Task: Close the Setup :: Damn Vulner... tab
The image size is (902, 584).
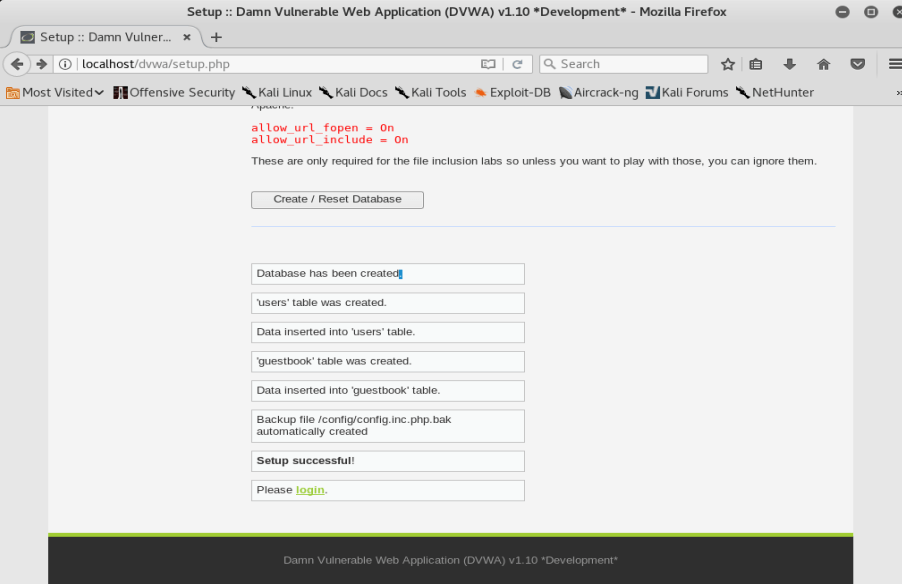Action: coord(187,37)
